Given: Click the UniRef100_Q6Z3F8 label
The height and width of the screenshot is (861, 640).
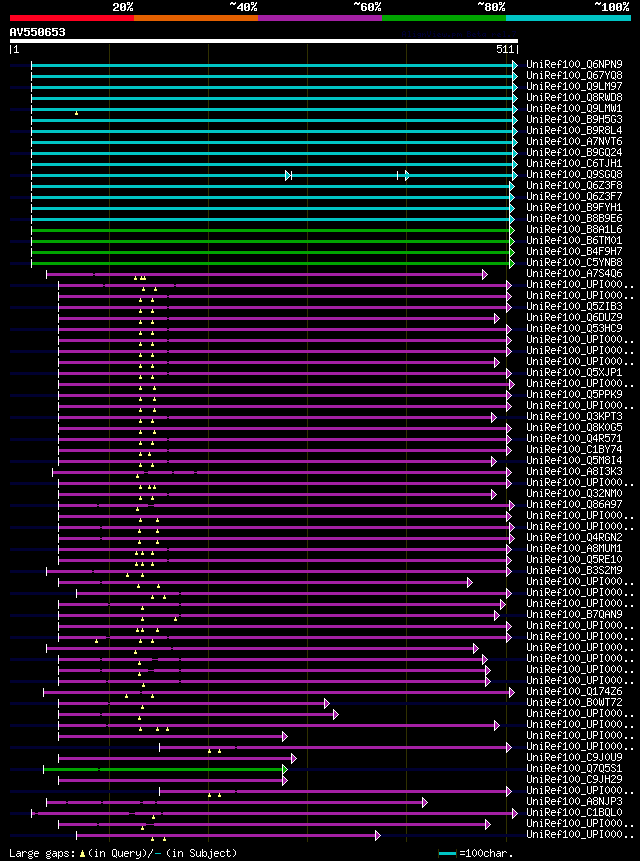Looking at the screenshot, I should (x=574, y=186).
